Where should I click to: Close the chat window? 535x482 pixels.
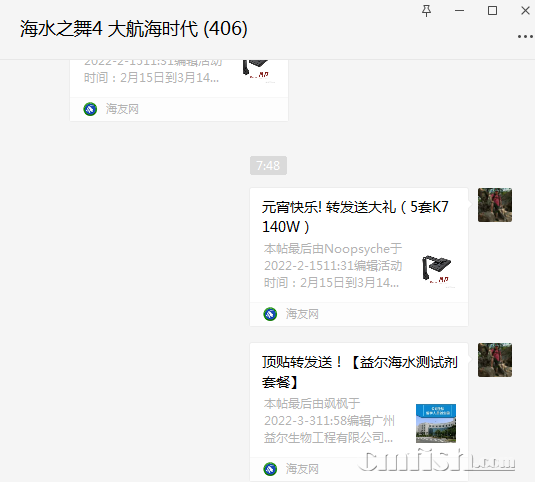pos(525,11)
